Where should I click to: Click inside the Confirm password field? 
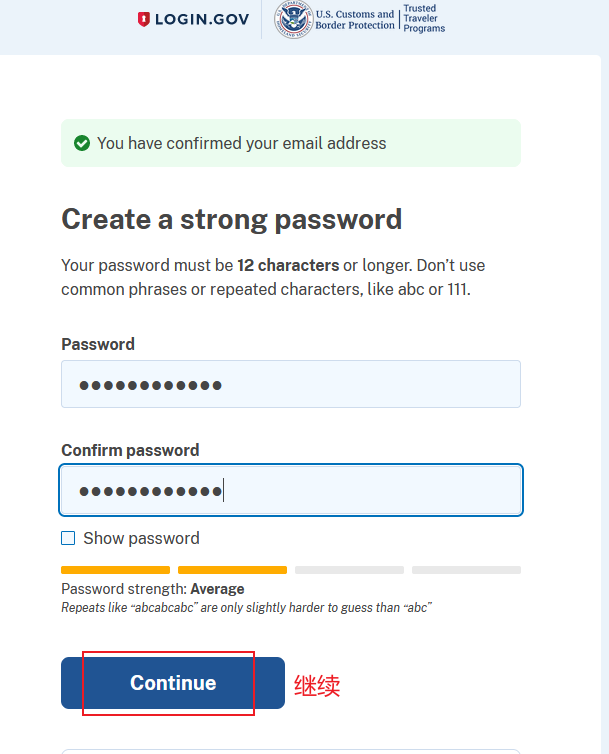pyautogui.click(x=290, y=490)
